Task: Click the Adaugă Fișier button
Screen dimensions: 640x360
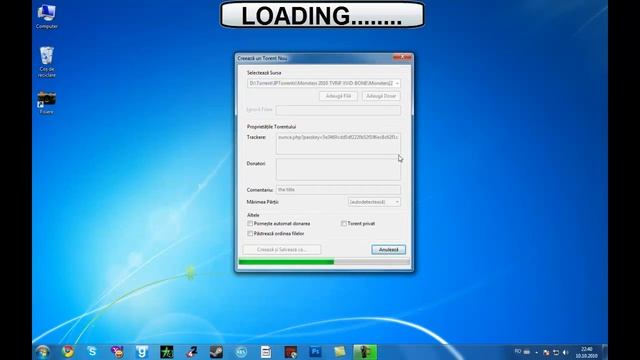Action: click(338, 96)
